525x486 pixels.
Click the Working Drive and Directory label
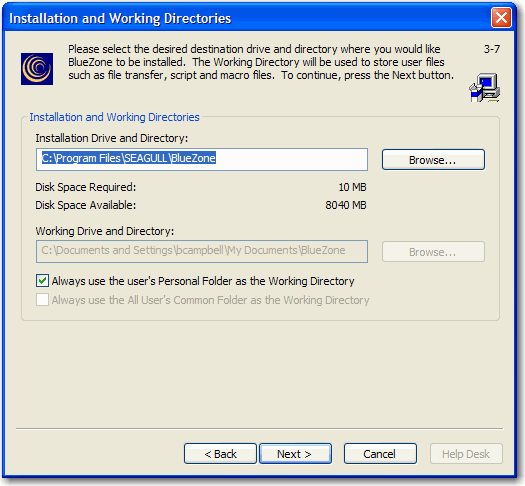[105, 231]
